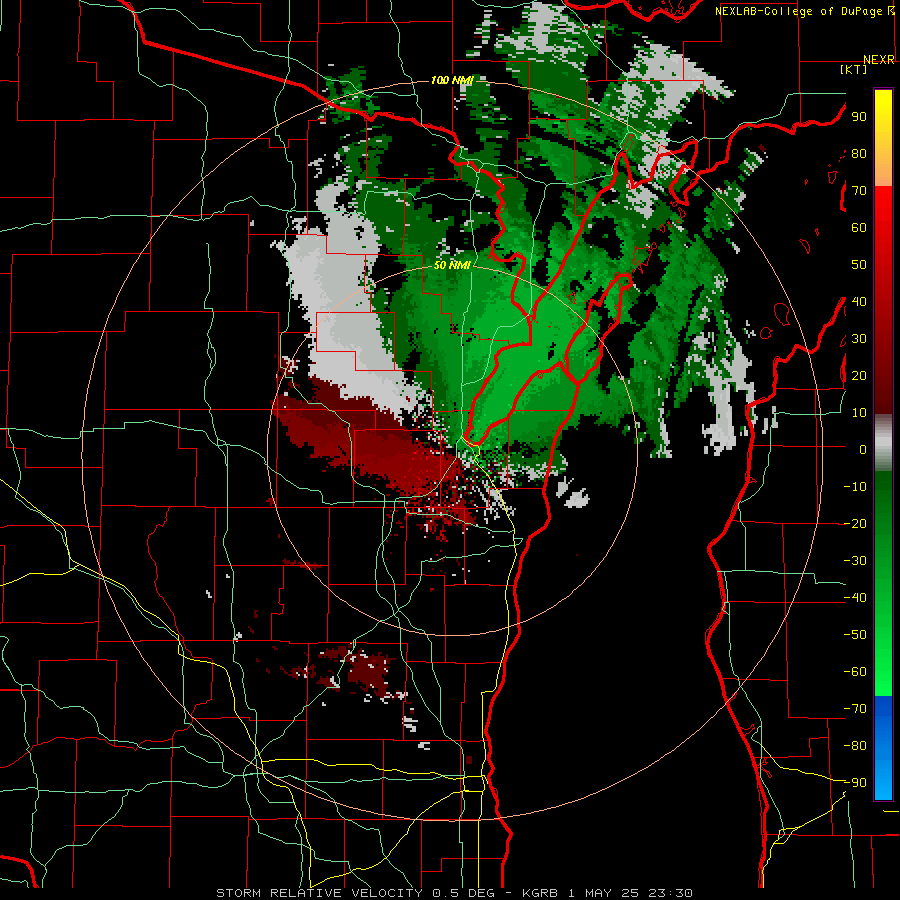The width and height of the screenshot is (900, 900).
Task: Click the 50 value on color scale
Action: tap(859, 265)
